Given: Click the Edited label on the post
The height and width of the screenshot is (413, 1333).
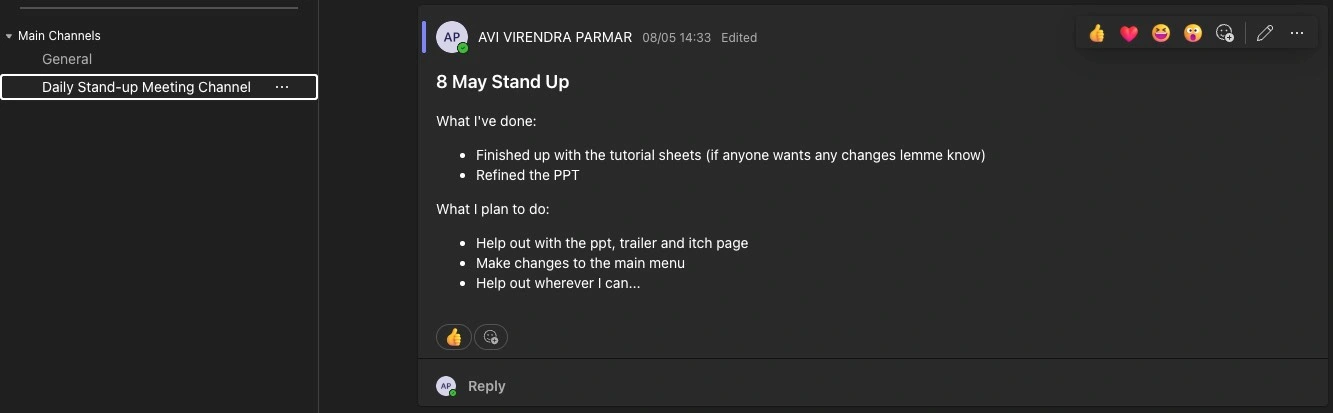Looking at the screenshot, I should click(739, 38).
